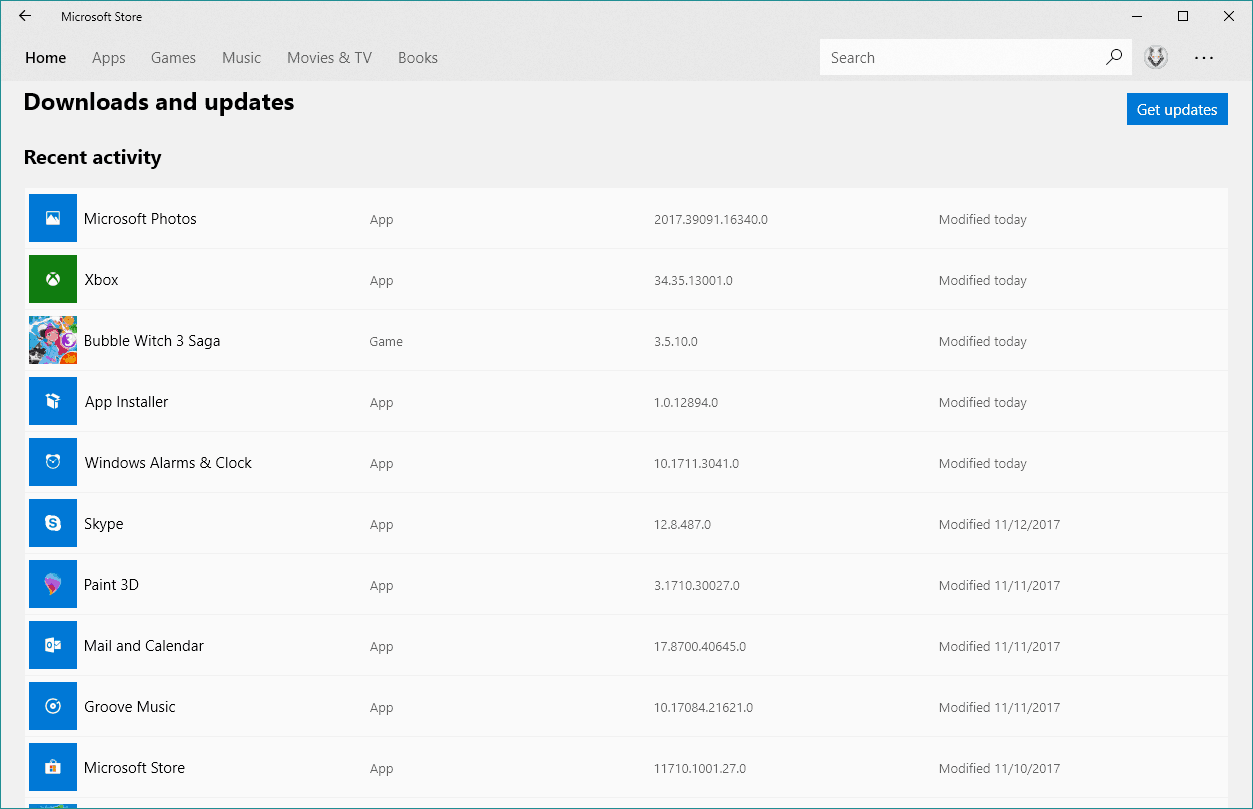Click the Groove Music app icon
Image resolution: width=1253 pixels, height=809 pixels.
coord(53,706)
